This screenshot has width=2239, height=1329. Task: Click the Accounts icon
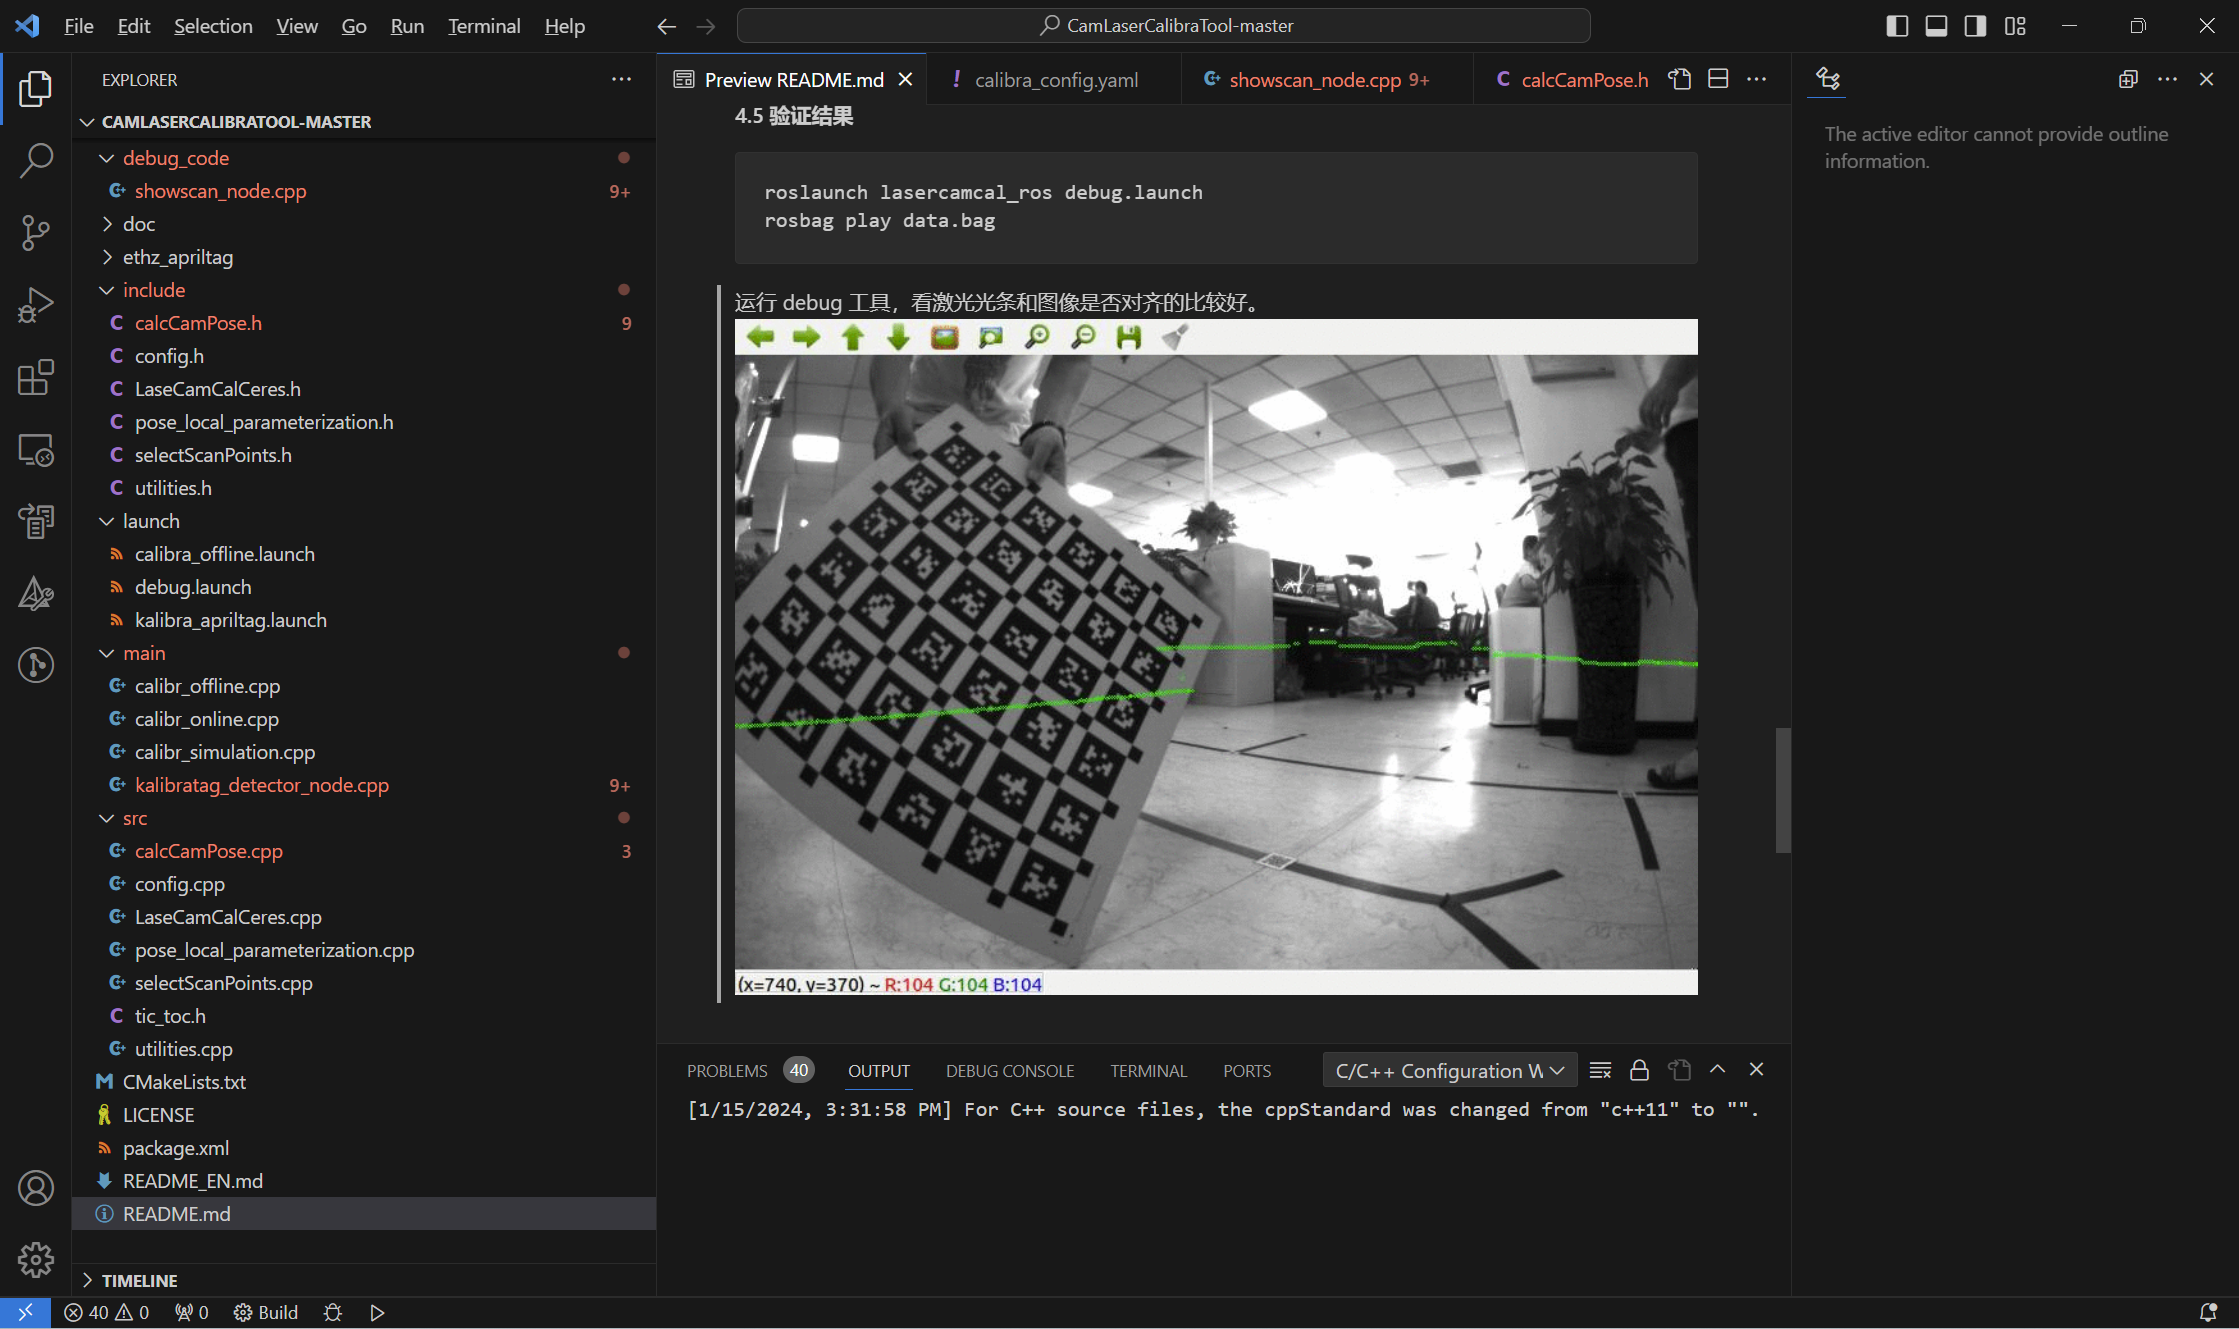coord(36,1188)
